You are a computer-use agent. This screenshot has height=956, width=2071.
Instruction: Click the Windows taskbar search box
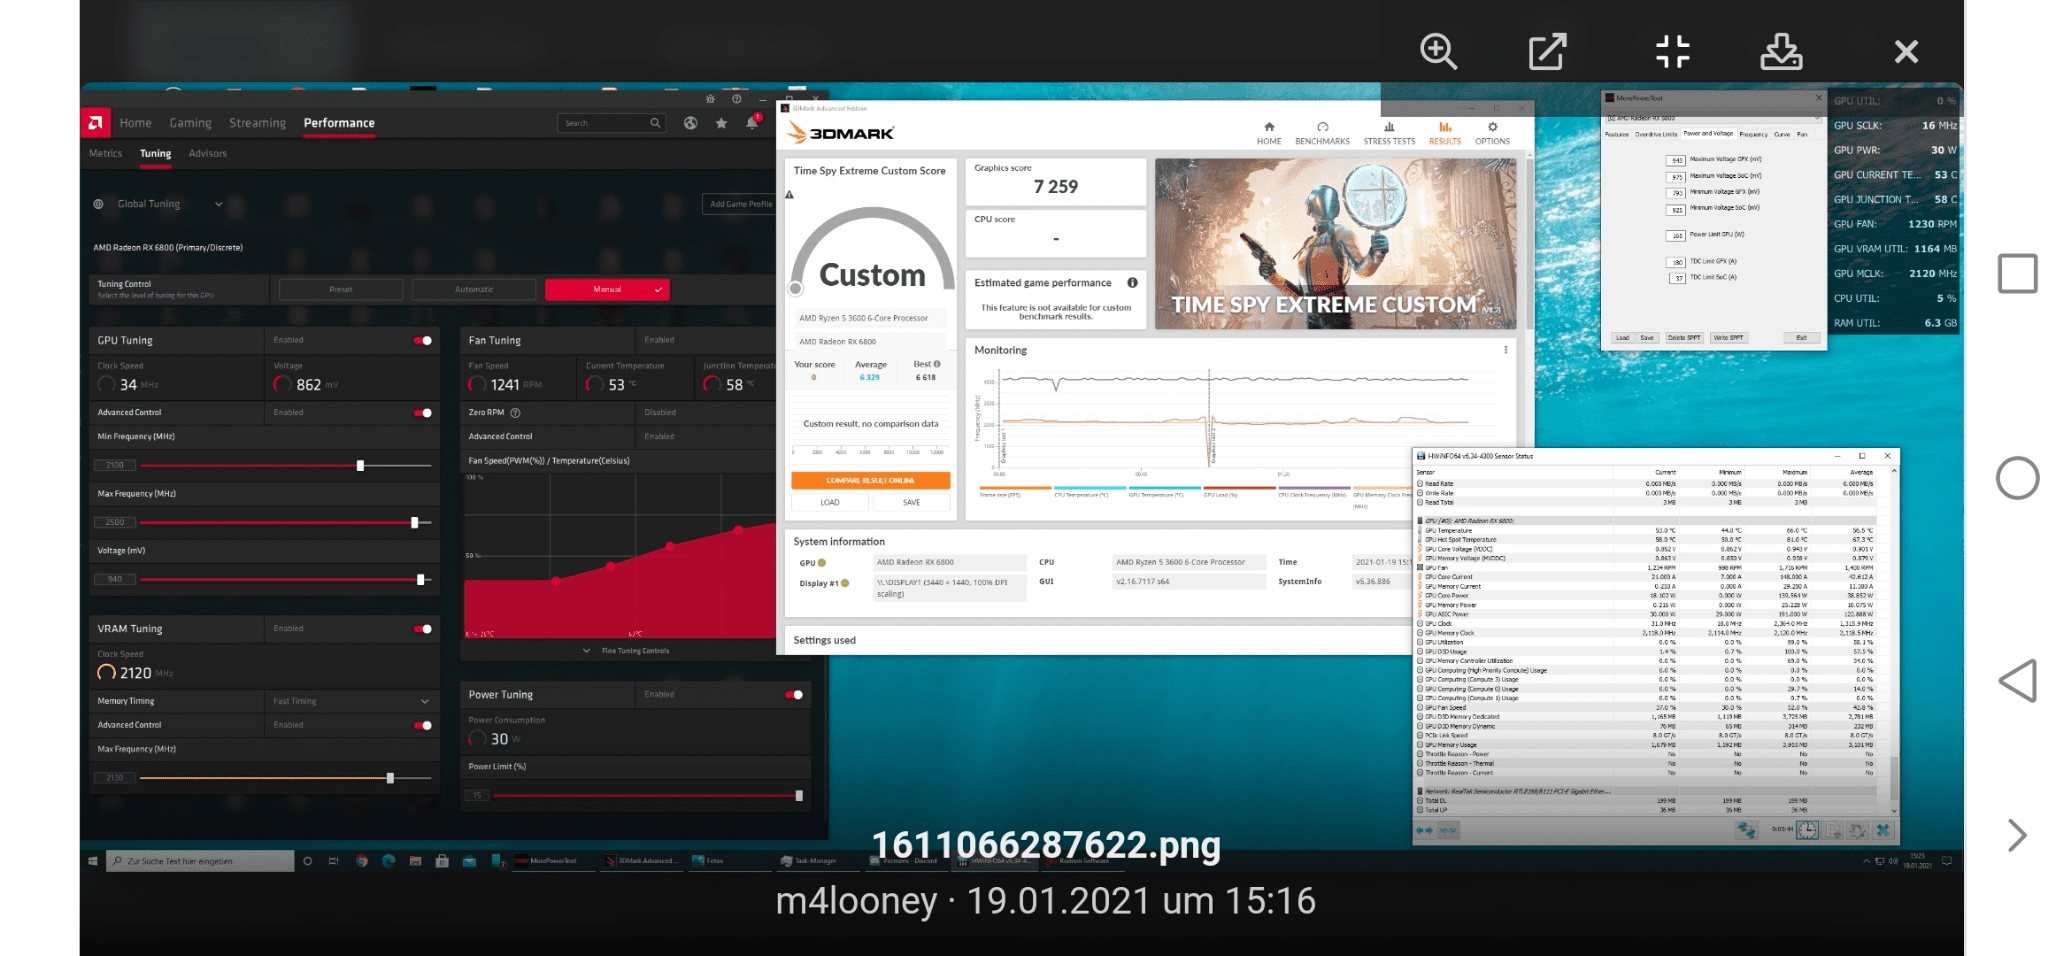(201, 861)
